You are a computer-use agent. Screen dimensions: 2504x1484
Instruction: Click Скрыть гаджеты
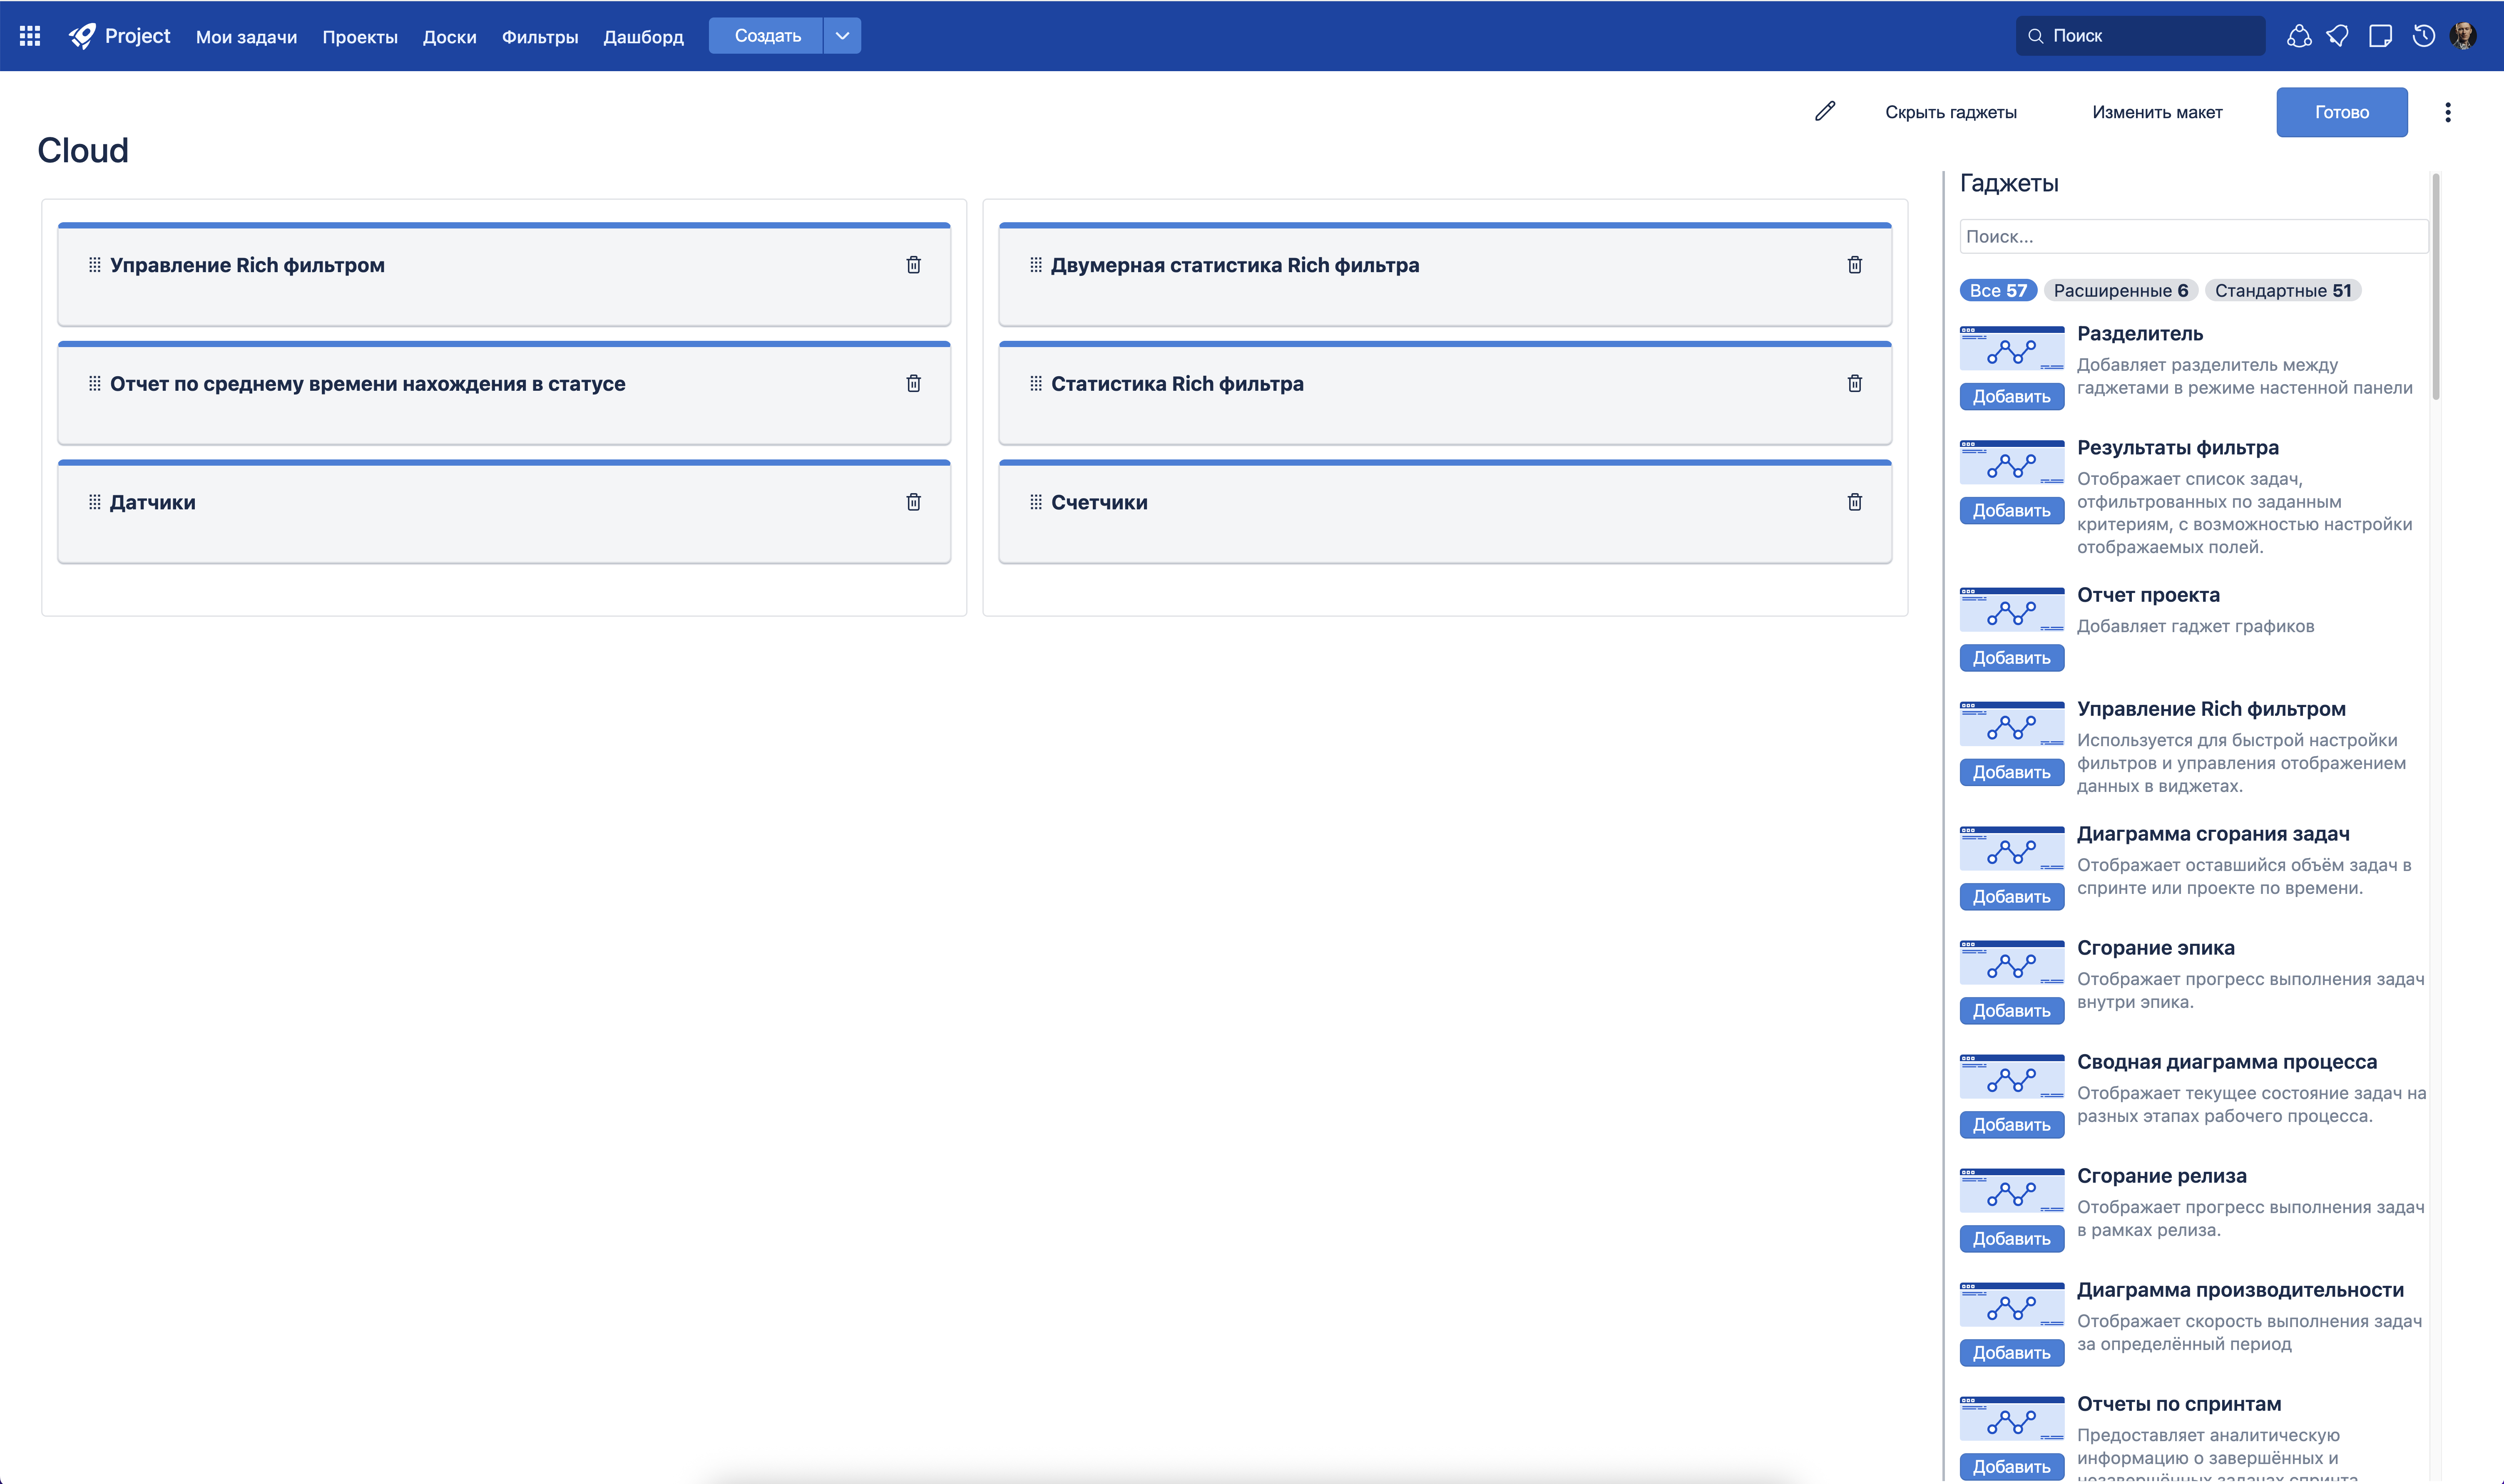(x=1951, y=112)
